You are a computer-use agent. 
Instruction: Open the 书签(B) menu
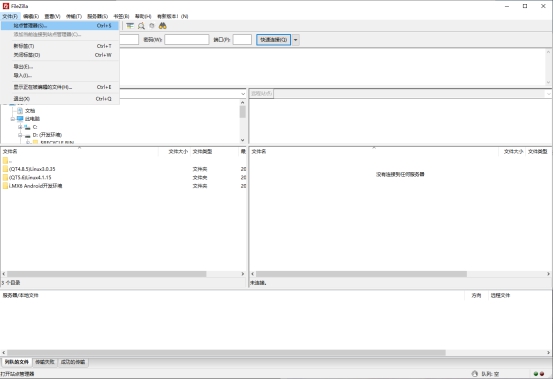[x=121, y=16]
